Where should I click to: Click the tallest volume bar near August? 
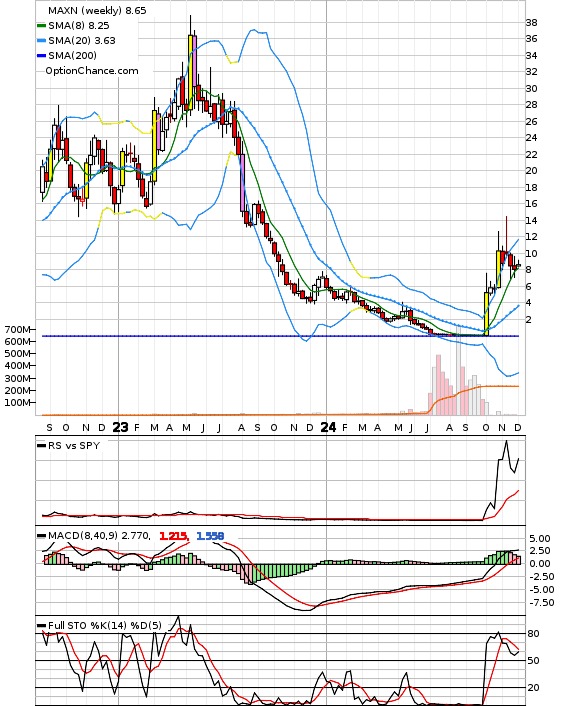(458, 377)
